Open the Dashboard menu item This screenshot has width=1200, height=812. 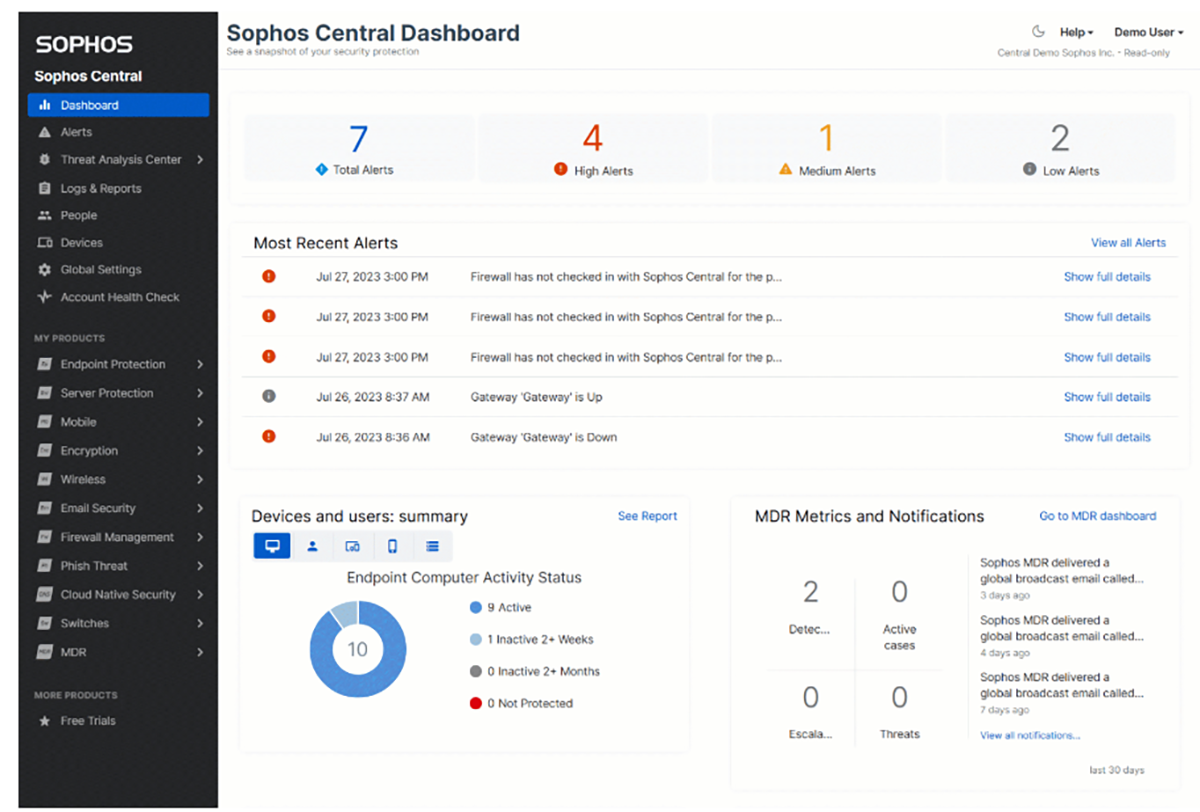[x=119, y=105]
